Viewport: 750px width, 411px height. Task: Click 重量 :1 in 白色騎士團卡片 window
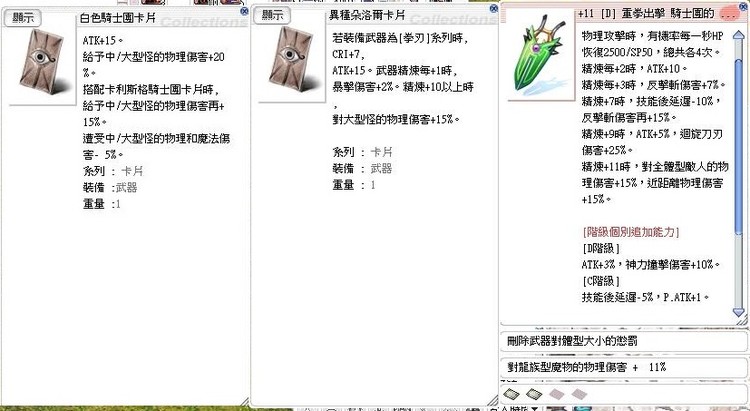point(102,204)
